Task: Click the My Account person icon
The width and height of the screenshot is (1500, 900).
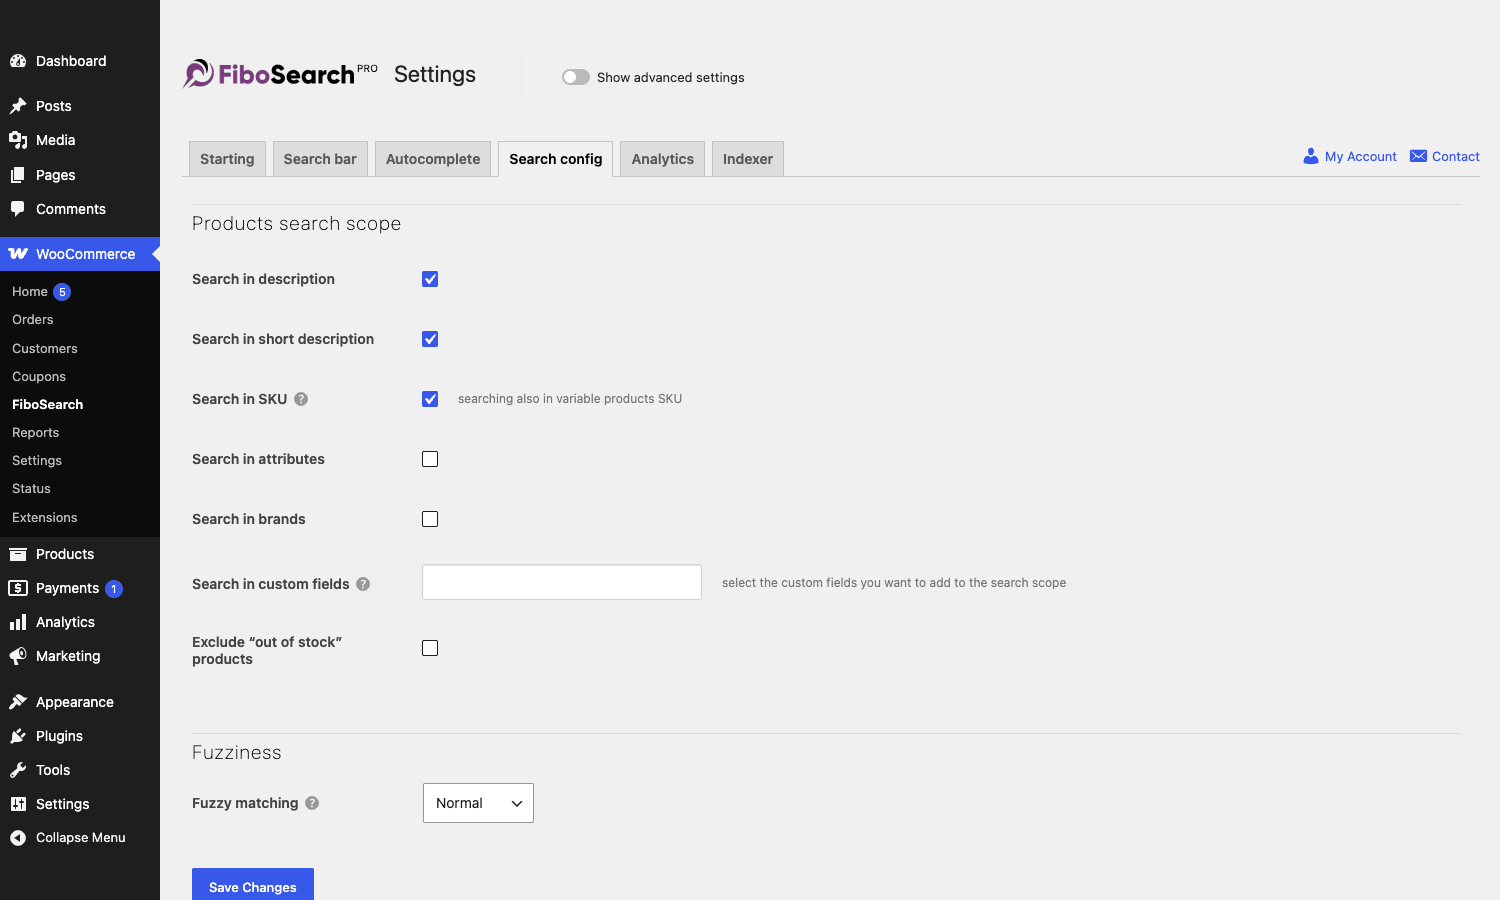Action: point(1311,156)
